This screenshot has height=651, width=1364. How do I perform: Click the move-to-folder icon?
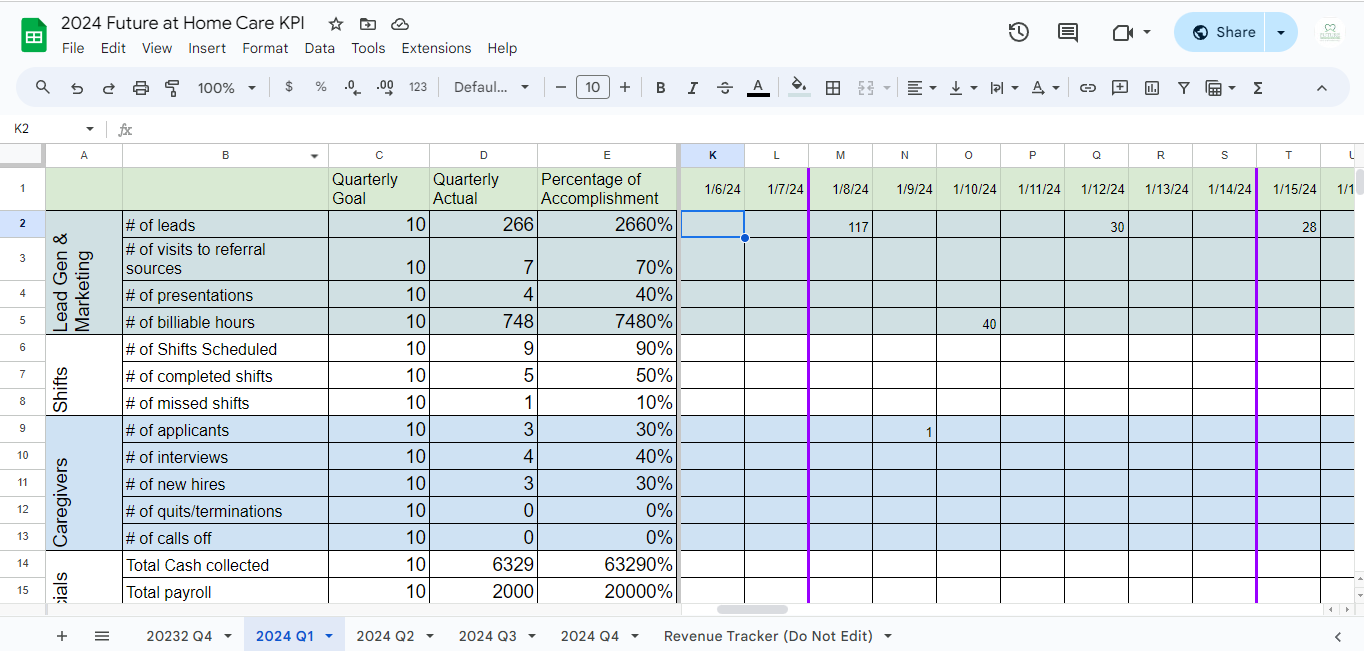pyautogui.click(x=368, y=24)
